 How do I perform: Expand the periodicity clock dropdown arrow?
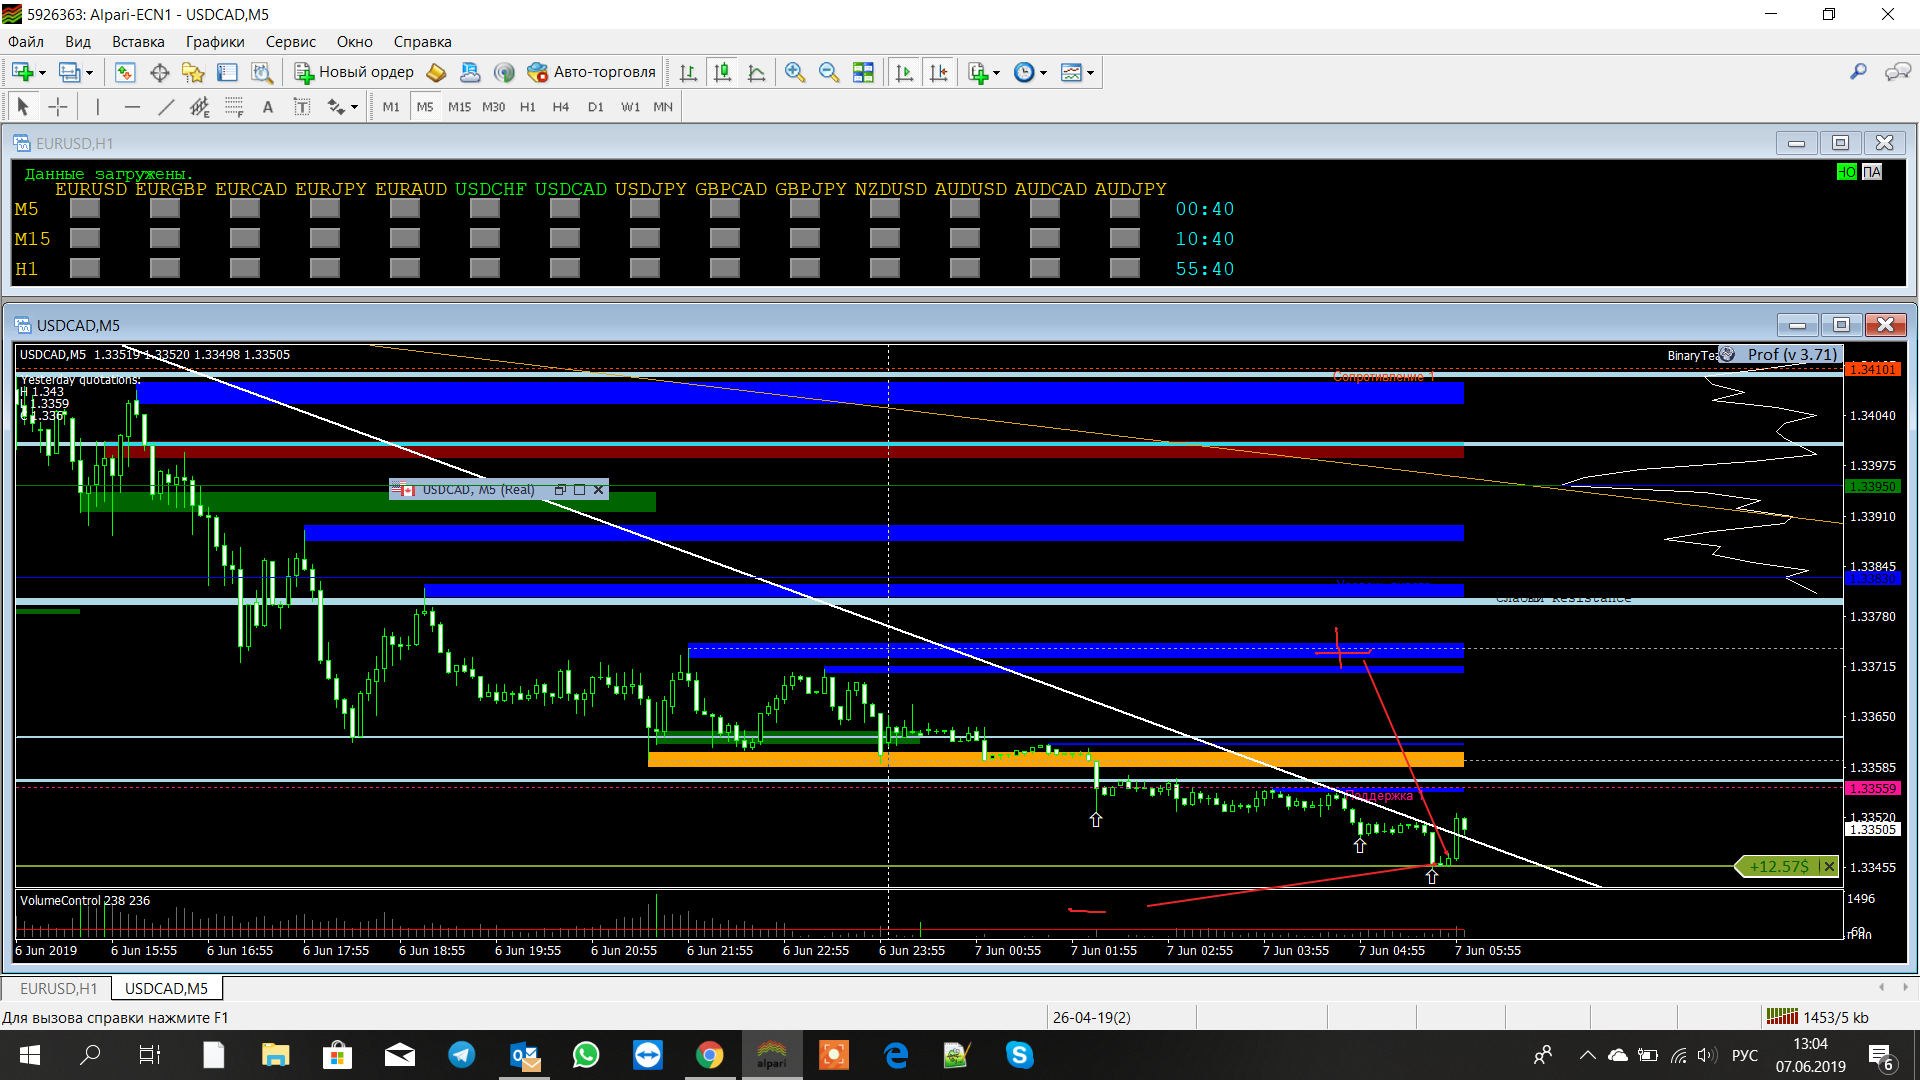click(x=1043, y=73)
